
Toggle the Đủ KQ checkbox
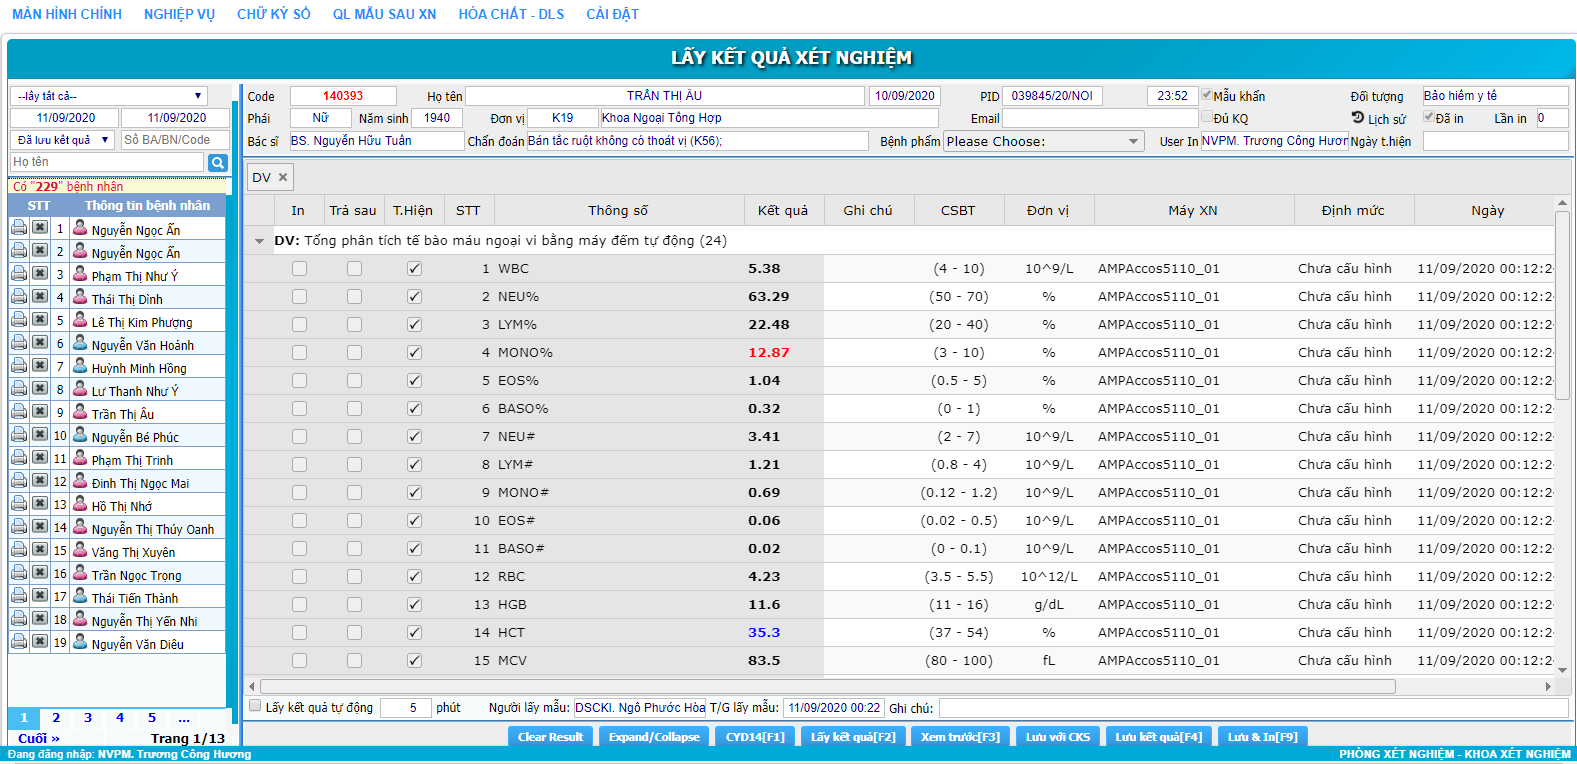click(1207, 117)
